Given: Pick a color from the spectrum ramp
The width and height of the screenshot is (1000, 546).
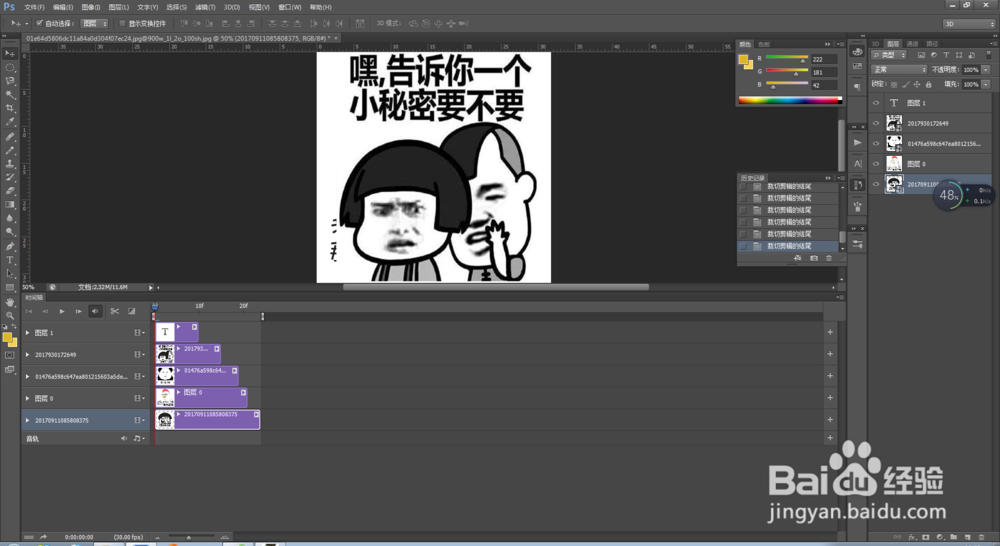Looking at the screenshot, I should coord(790,100).
